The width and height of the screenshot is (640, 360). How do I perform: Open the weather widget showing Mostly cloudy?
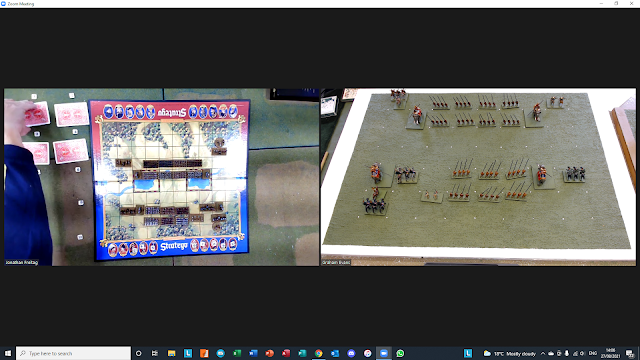509,353
